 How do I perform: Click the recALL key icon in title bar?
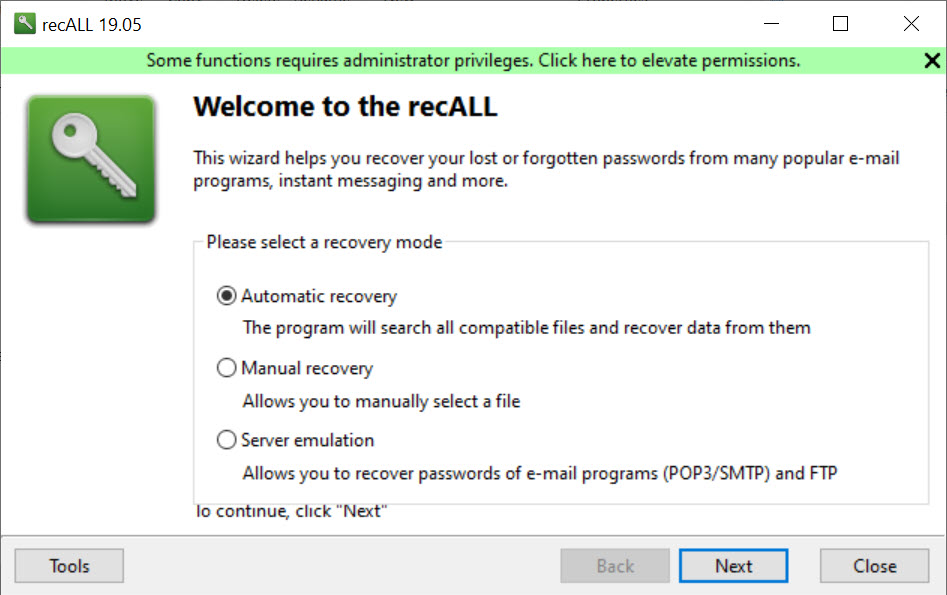(x=25, y=24)
